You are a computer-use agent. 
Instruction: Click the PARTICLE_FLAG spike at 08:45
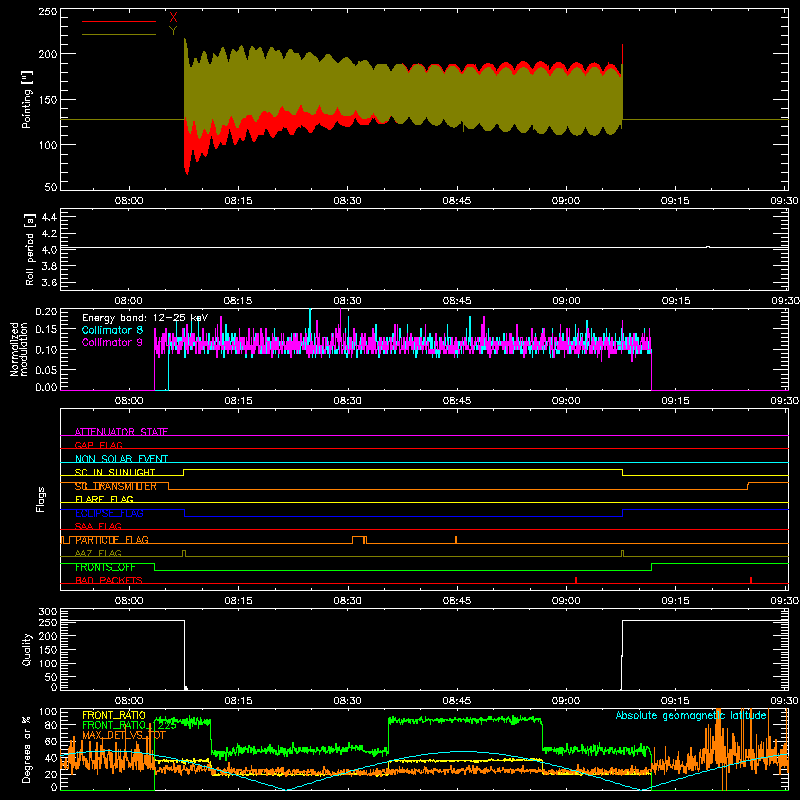(x=456, y=540)
